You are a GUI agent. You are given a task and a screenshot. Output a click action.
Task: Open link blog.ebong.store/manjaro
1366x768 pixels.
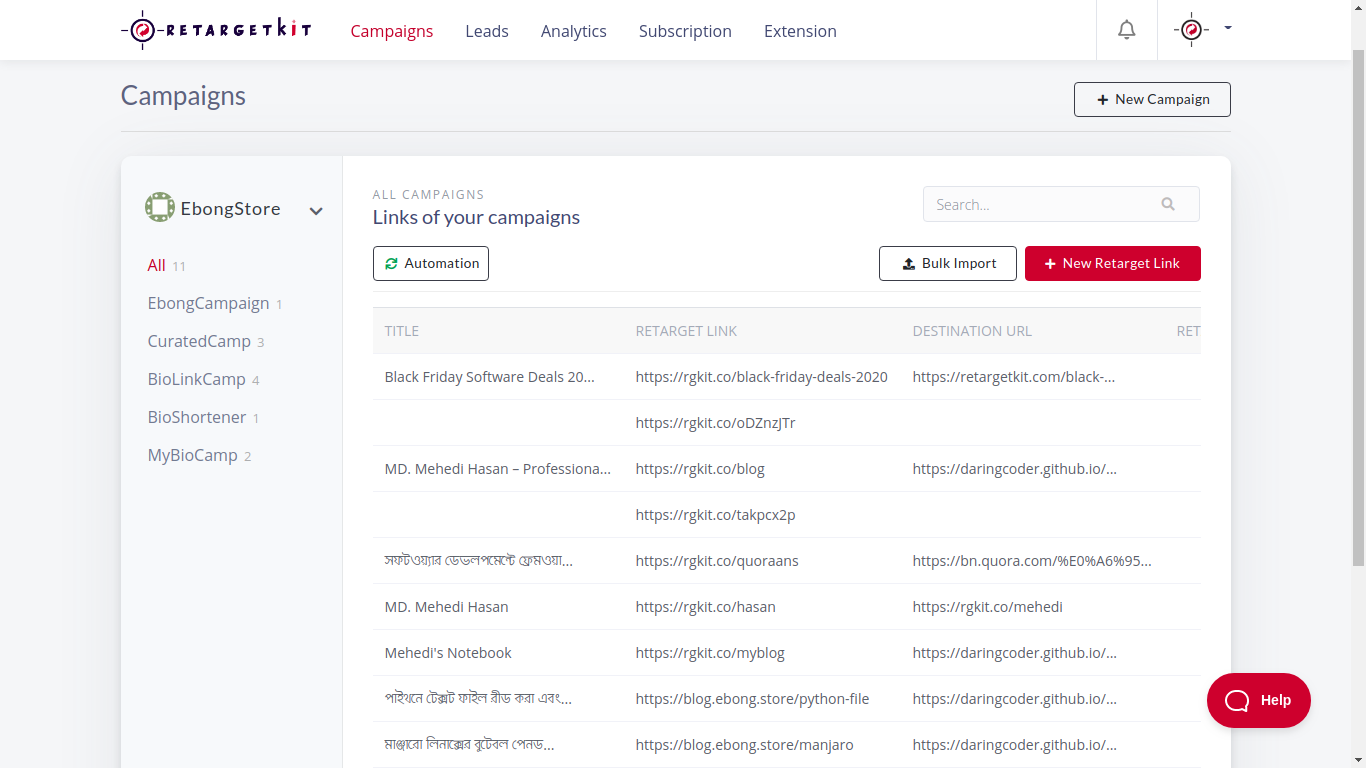tap(745, 745)
